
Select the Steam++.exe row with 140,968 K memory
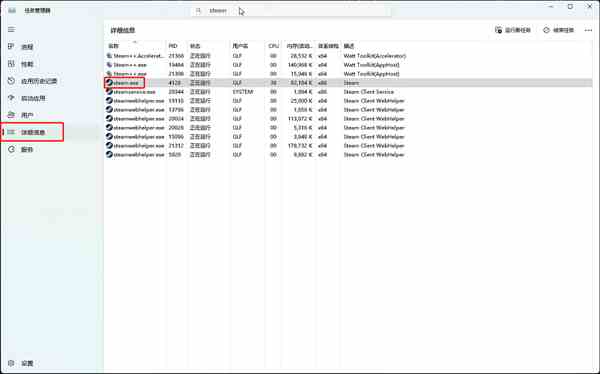(348, 65)
